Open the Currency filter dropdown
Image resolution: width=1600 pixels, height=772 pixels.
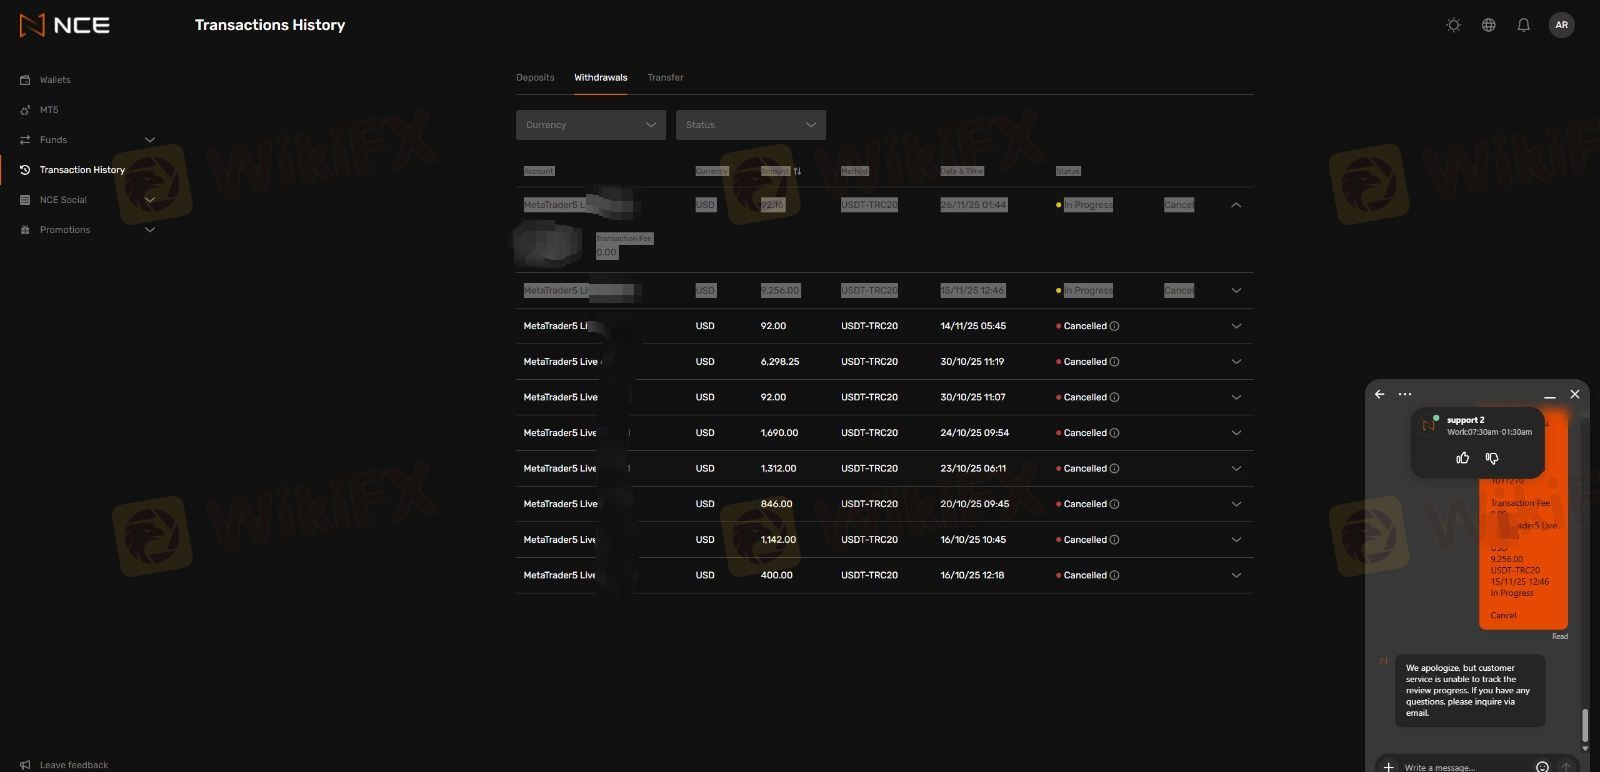(590, 125)
